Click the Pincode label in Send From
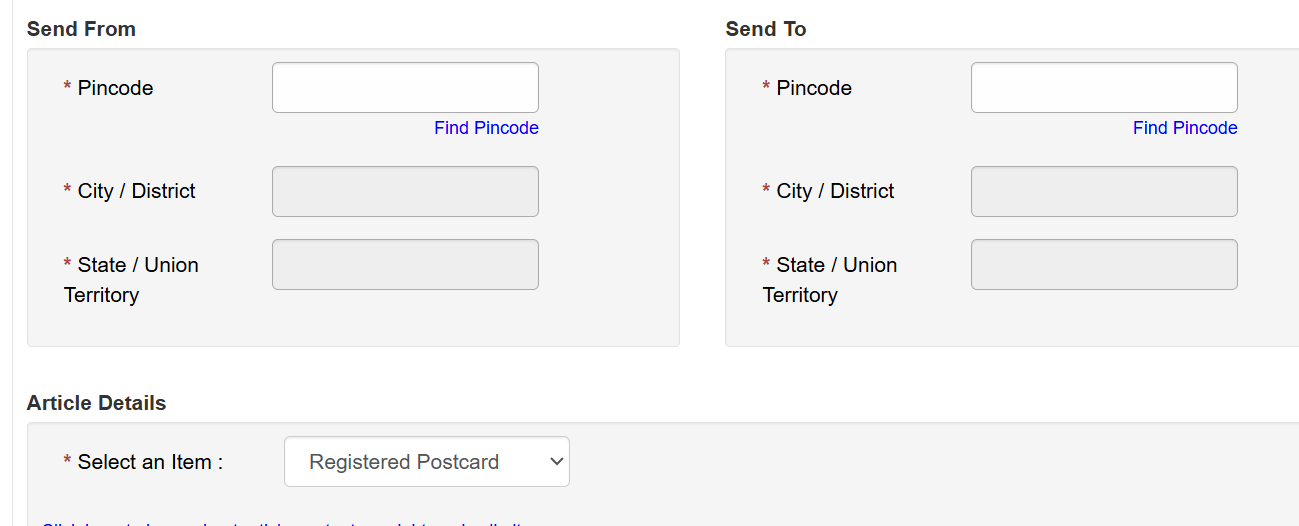Image resolution: width=1299 pixels, height=526 pixels. (x=115, y=88)
